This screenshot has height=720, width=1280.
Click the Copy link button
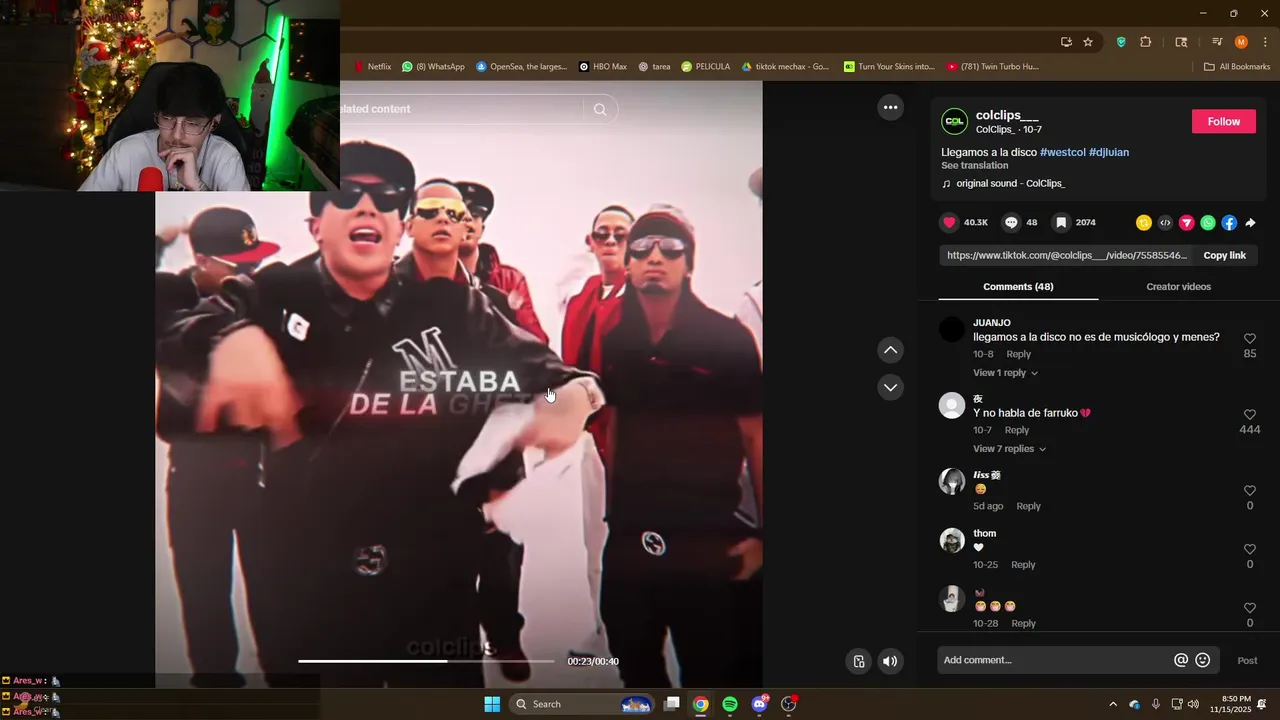pyautogui.click(x=1224, y=255)
